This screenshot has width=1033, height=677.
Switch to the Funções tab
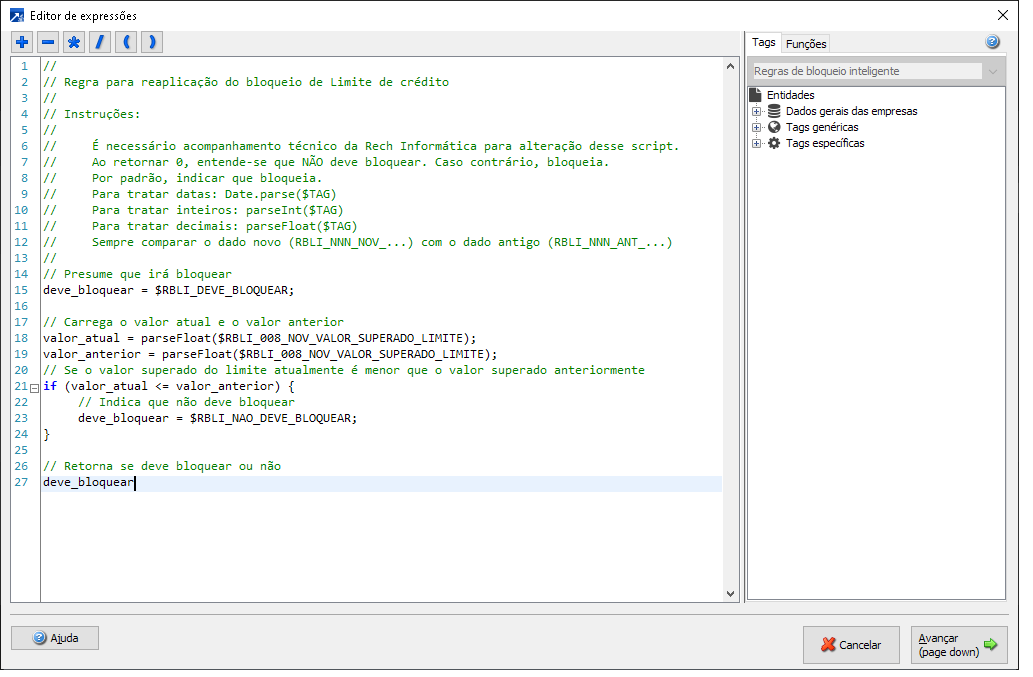tap(806, 44)
